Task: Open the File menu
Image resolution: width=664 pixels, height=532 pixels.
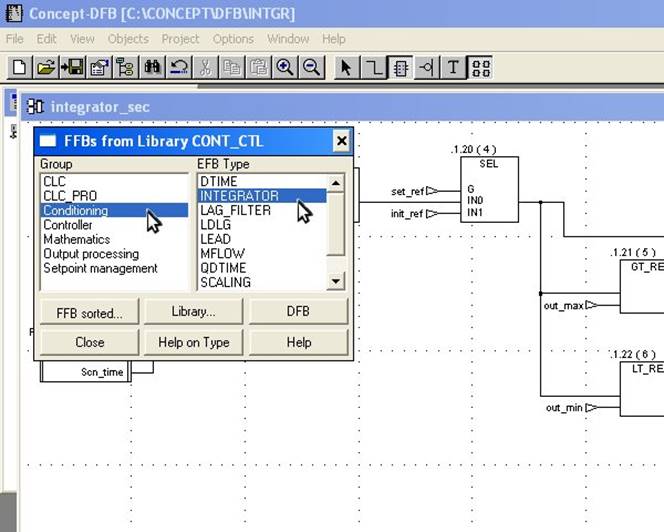Action: [15, 39]
